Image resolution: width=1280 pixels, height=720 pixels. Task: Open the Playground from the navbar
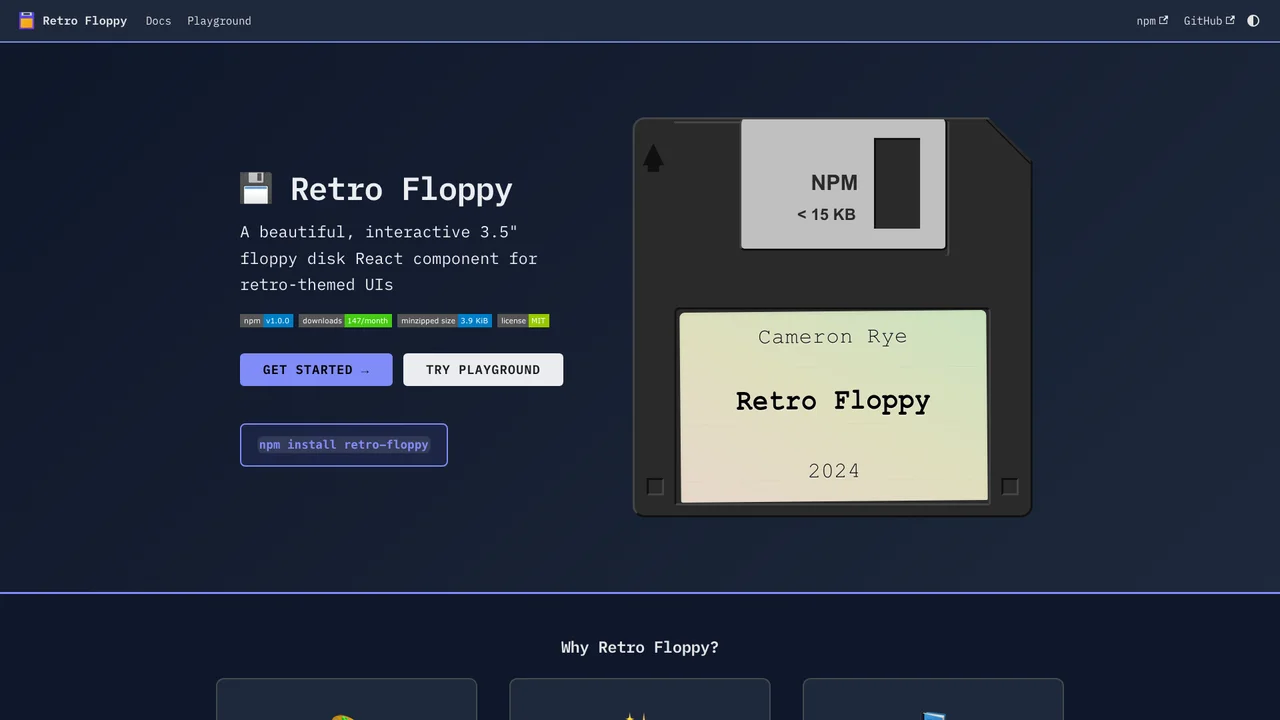[219, 20]
